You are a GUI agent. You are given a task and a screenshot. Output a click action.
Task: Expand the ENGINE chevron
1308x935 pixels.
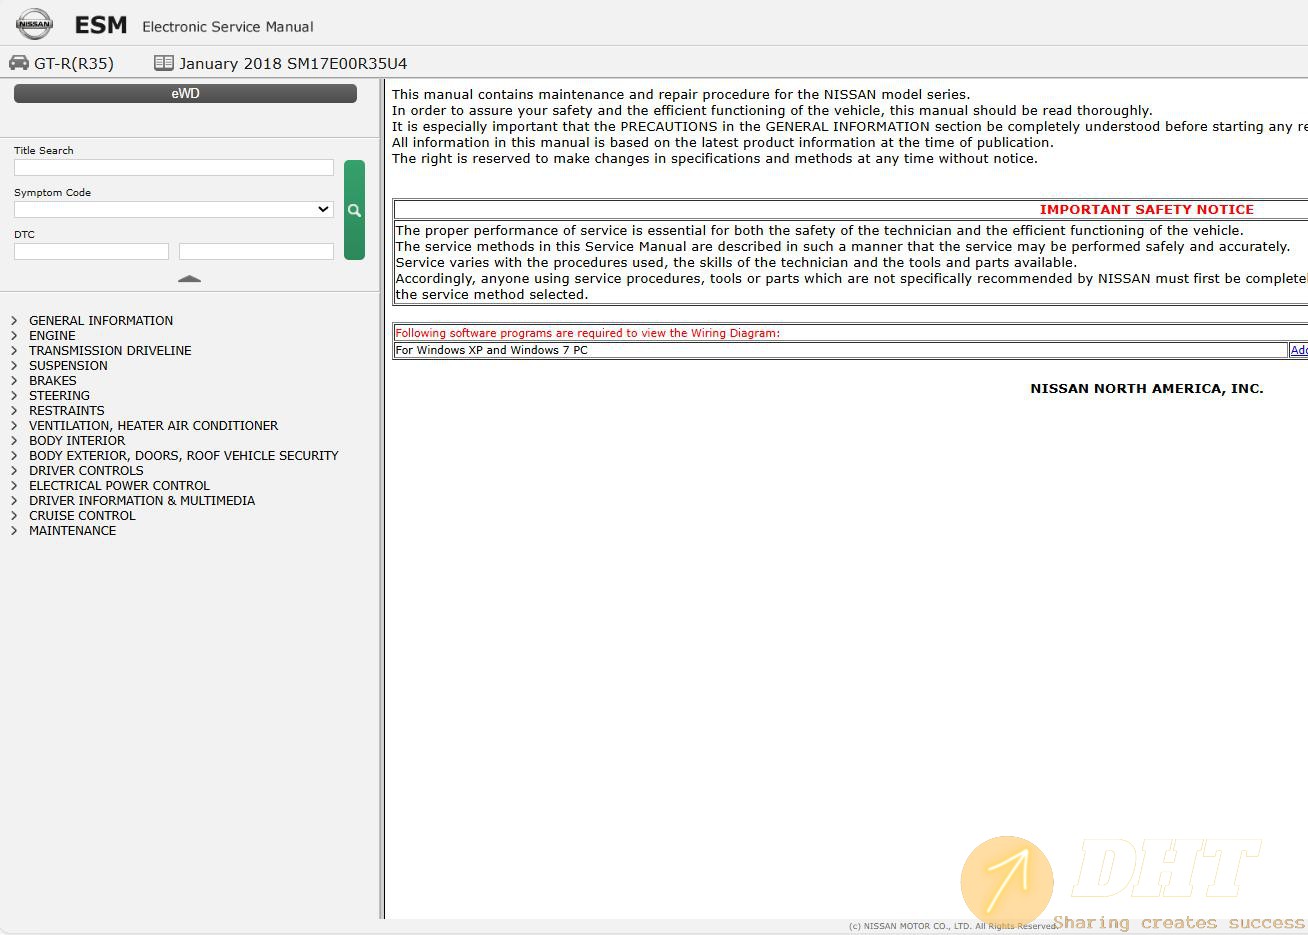[14, 335]
